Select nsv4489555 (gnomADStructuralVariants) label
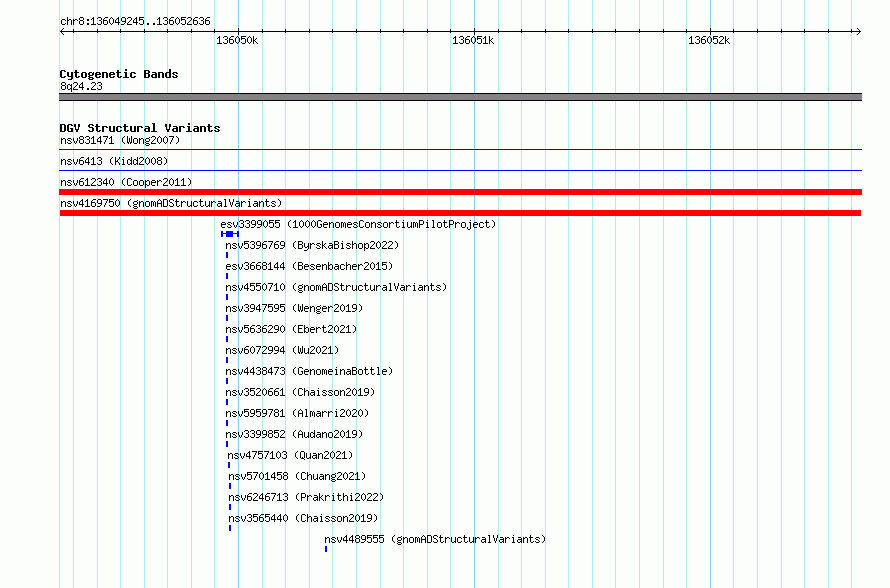890x588 pixels. 435,539
